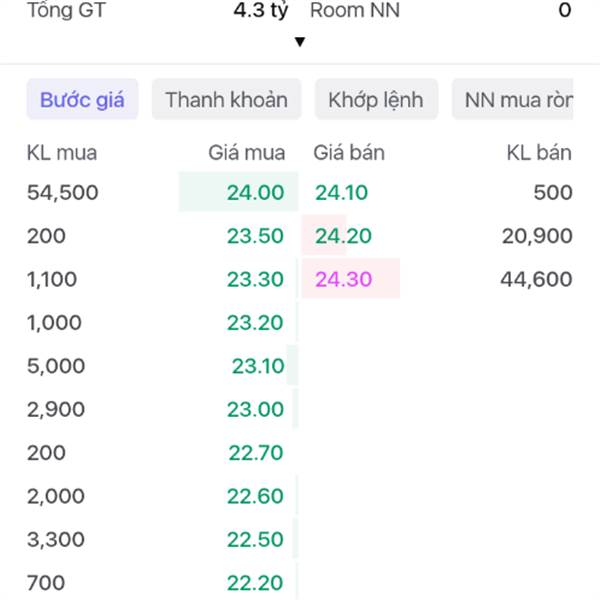This screenshot has height=600, width=600.
Task: Click bid price 23.10
Action: pos(258,366)
